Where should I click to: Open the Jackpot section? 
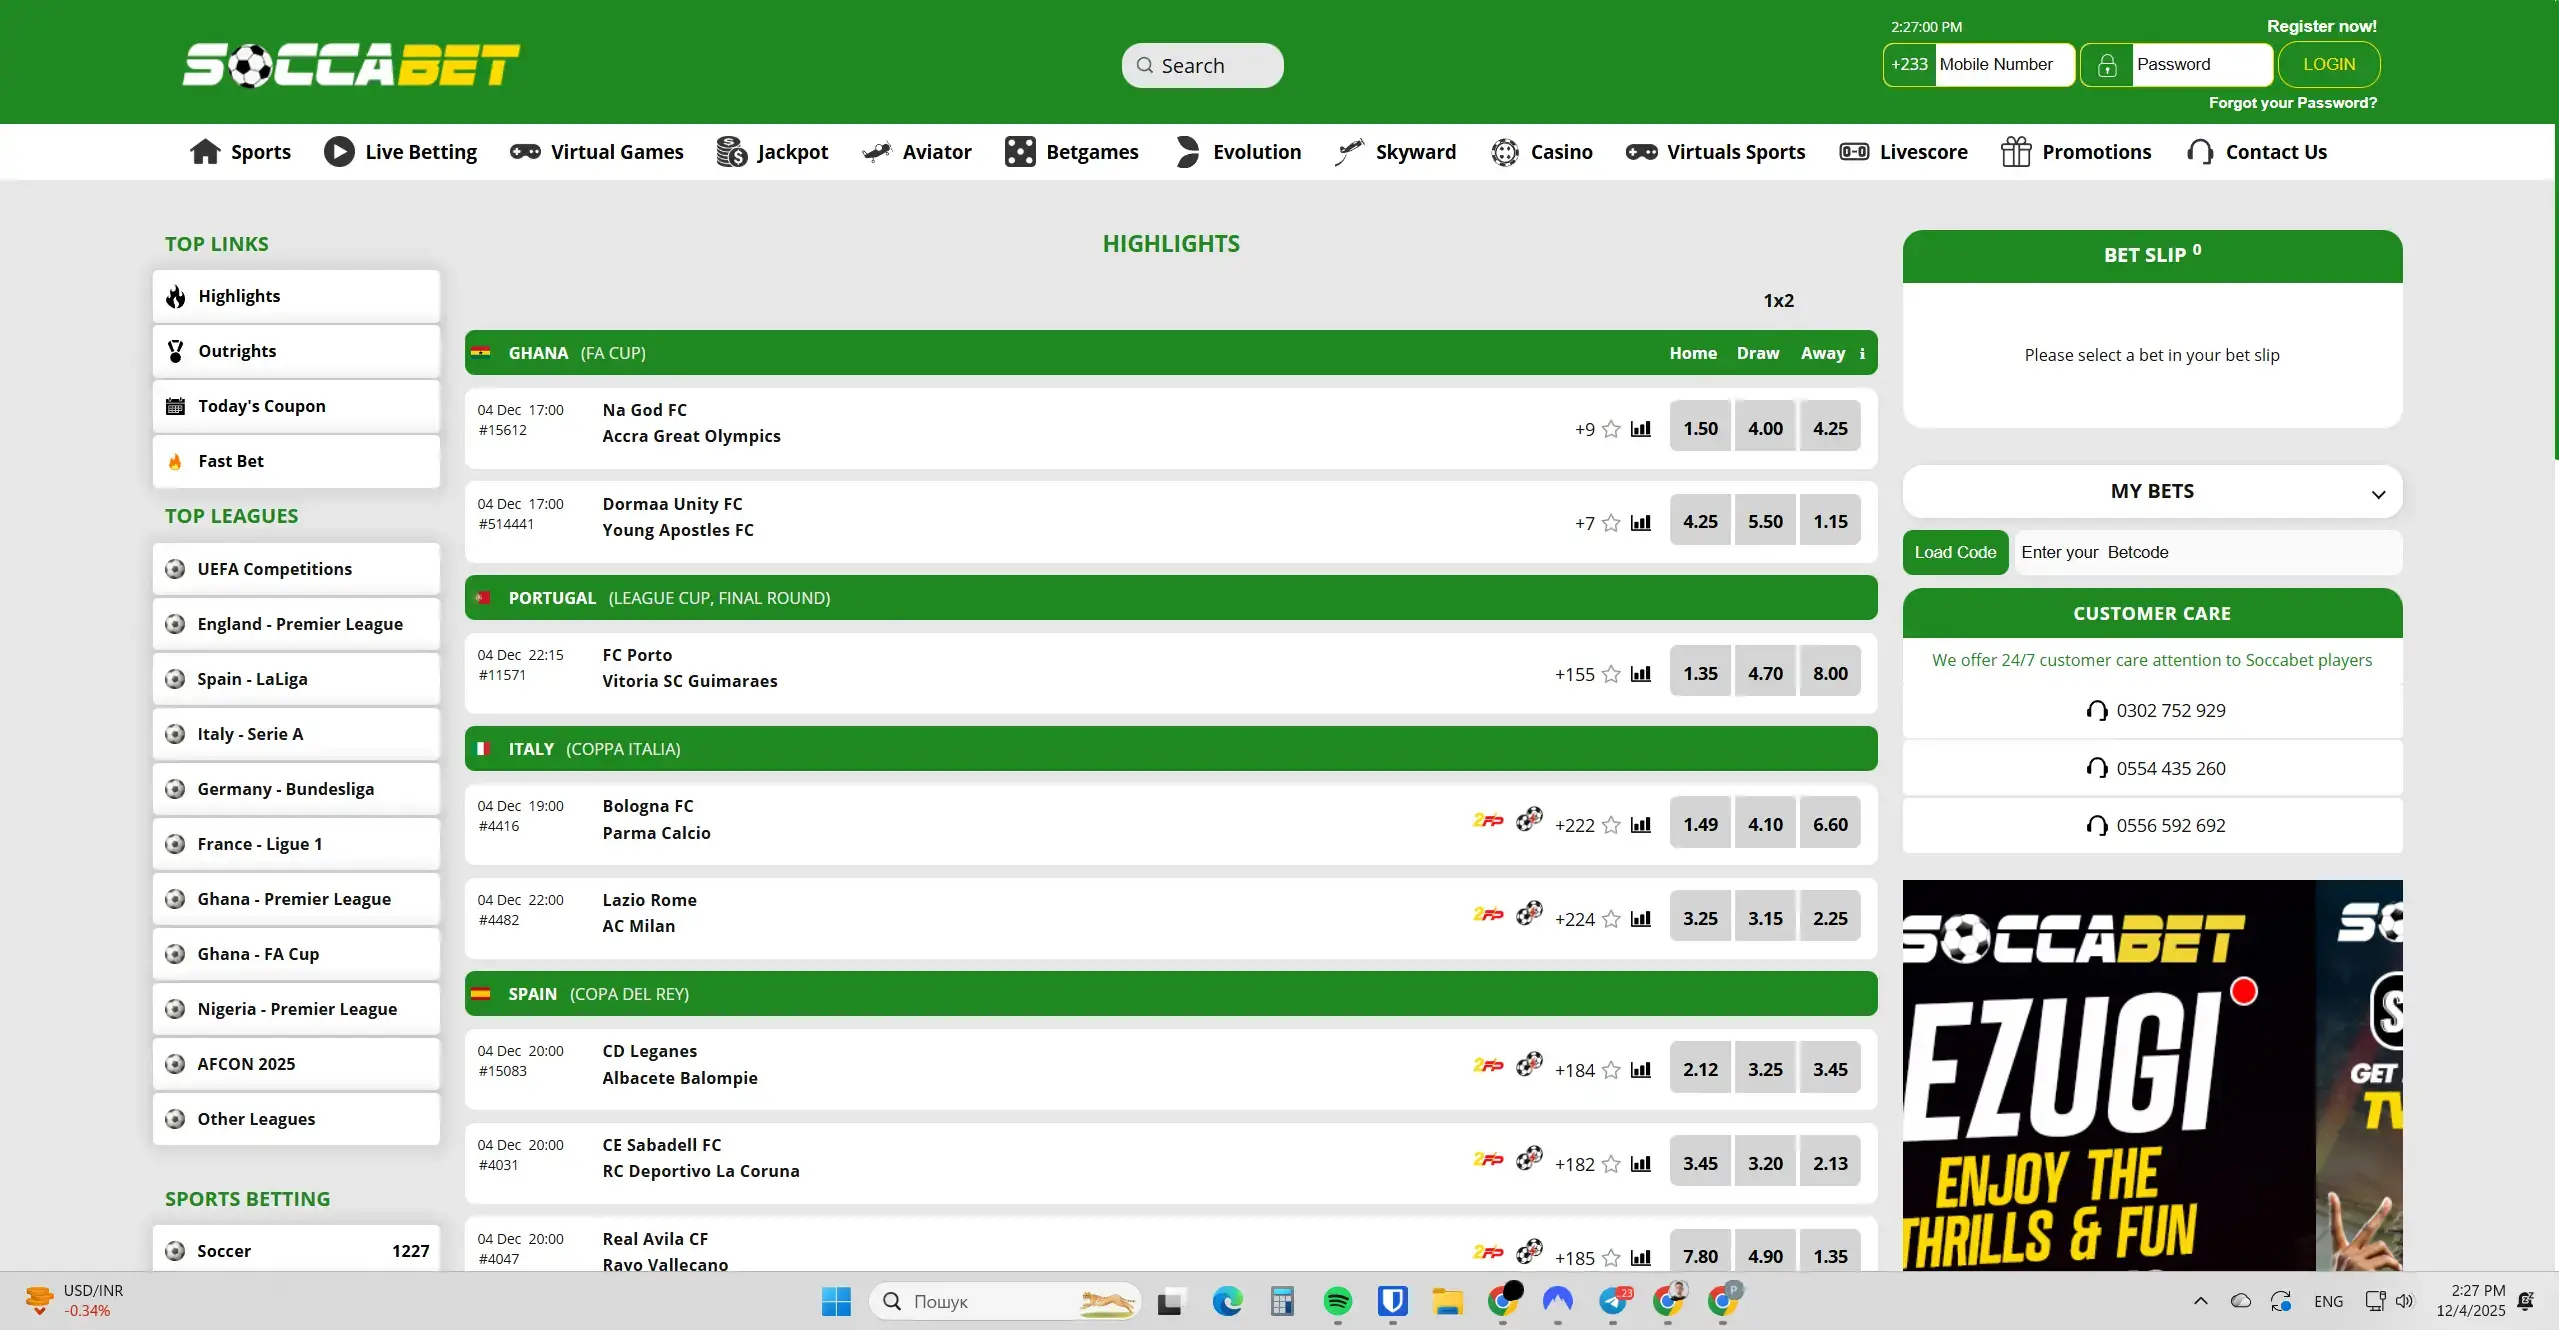(x=771, y=151)
